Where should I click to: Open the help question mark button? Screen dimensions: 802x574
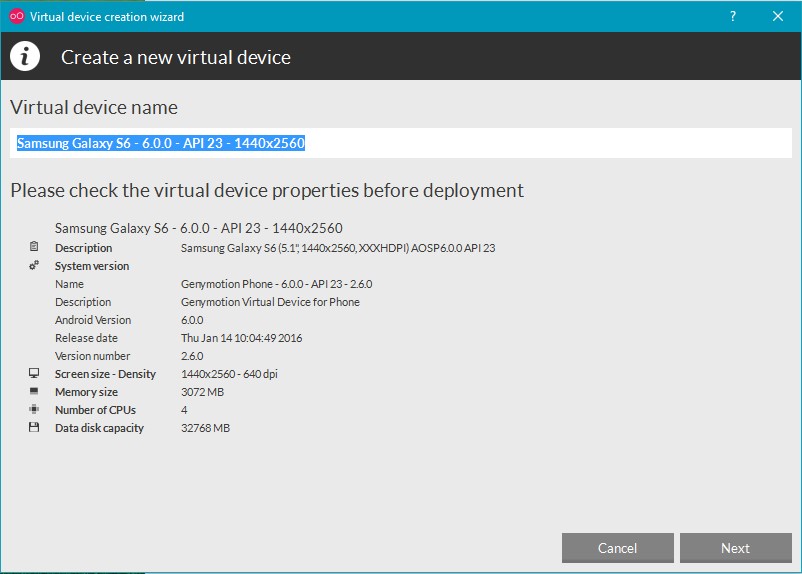pyautogui.click(x=733, y=16)
